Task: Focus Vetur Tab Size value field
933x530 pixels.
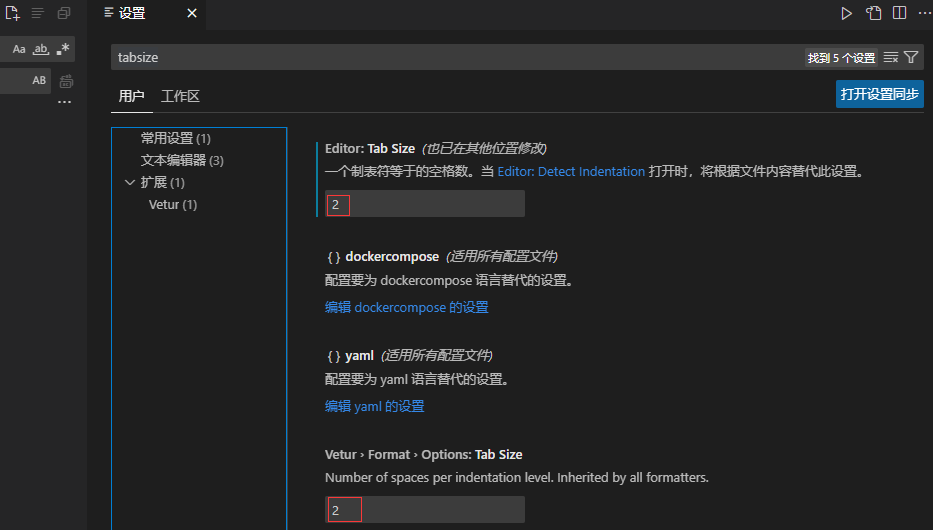Action: (425, 510)
